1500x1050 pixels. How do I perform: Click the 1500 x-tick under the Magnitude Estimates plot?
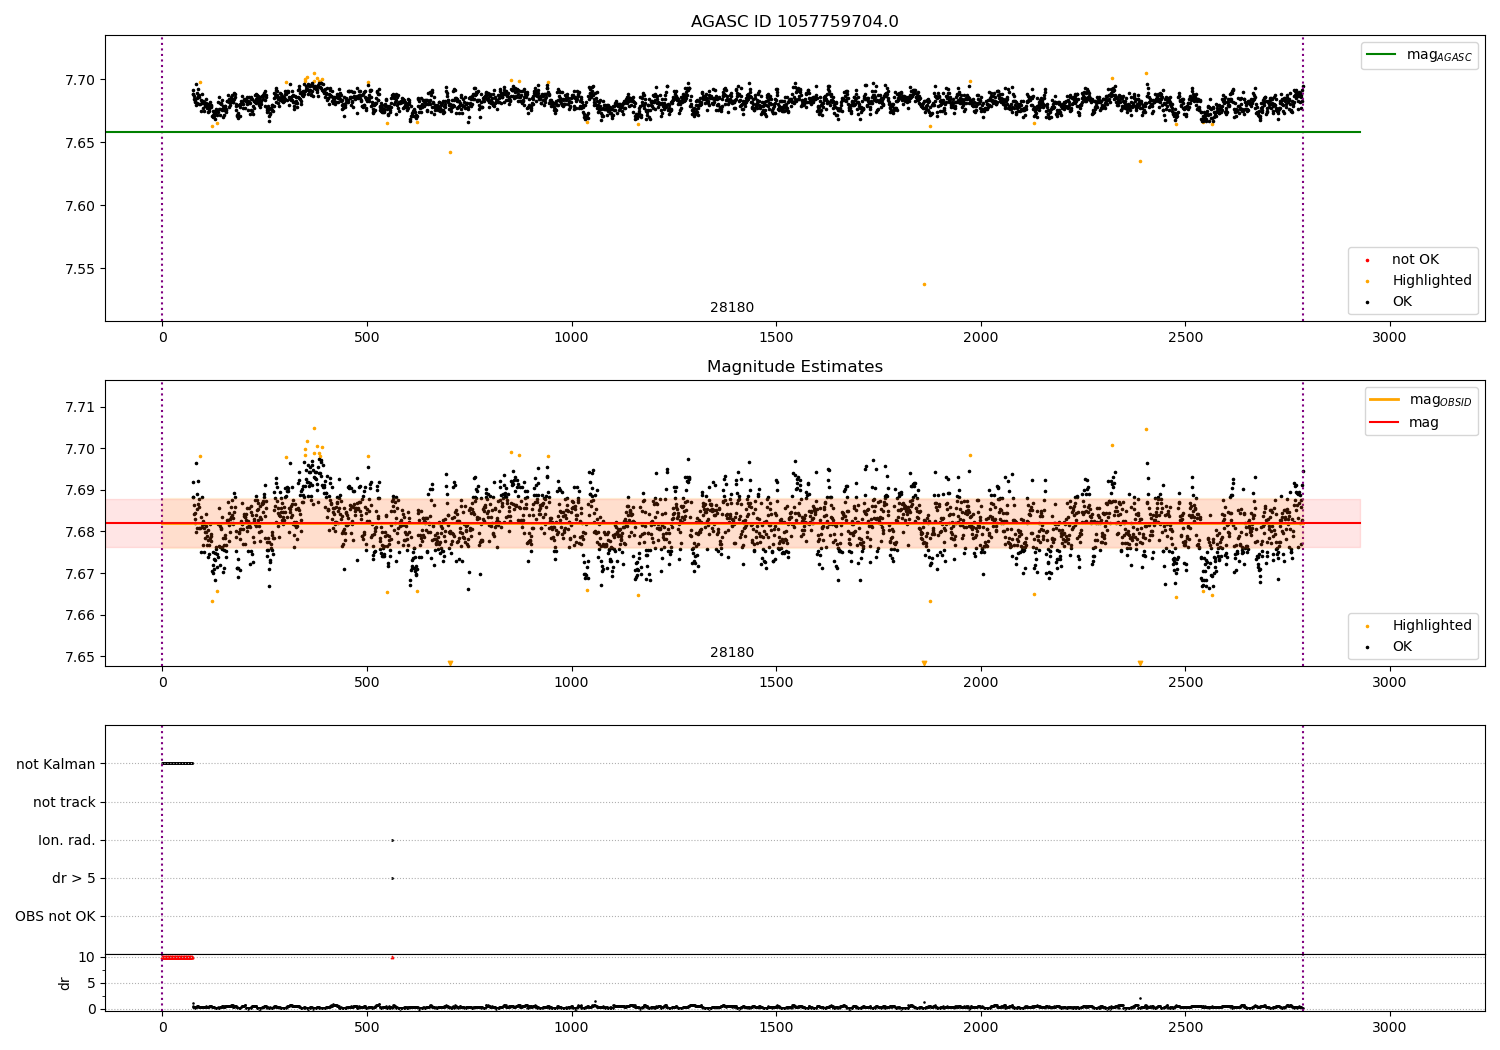(x=776, y=682)
